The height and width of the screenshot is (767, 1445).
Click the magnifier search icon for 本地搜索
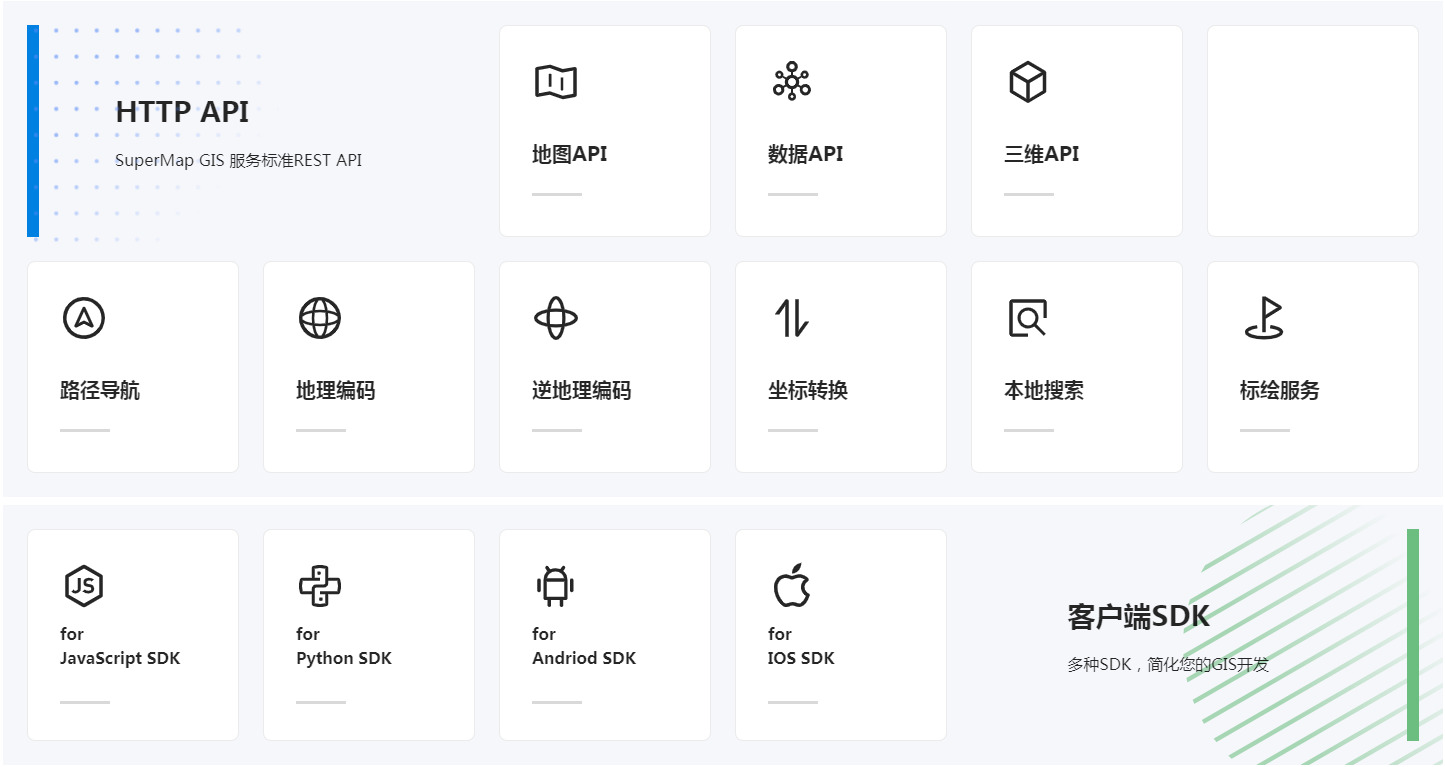1027,318
